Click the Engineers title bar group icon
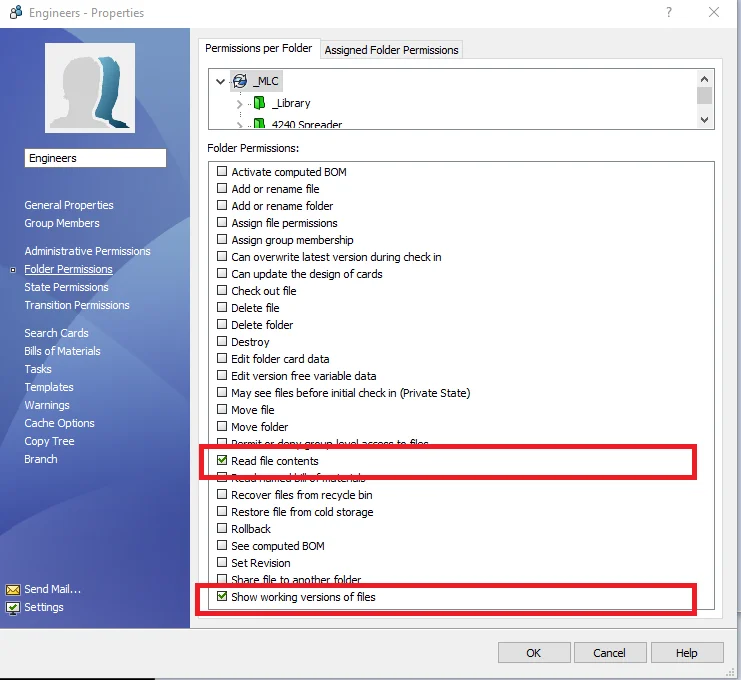This screenshot has width=741, height=680. coord(13,13)
